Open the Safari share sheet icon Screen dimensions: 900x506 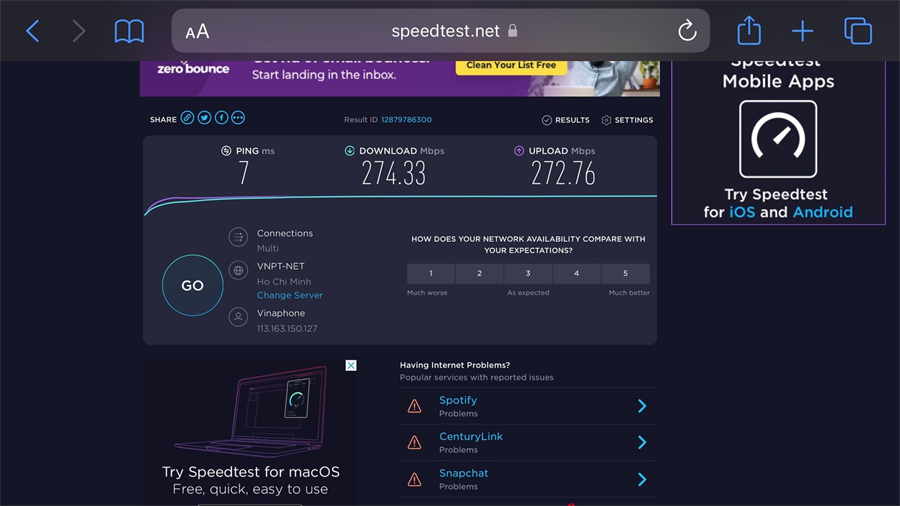click(x=749, y=30)
